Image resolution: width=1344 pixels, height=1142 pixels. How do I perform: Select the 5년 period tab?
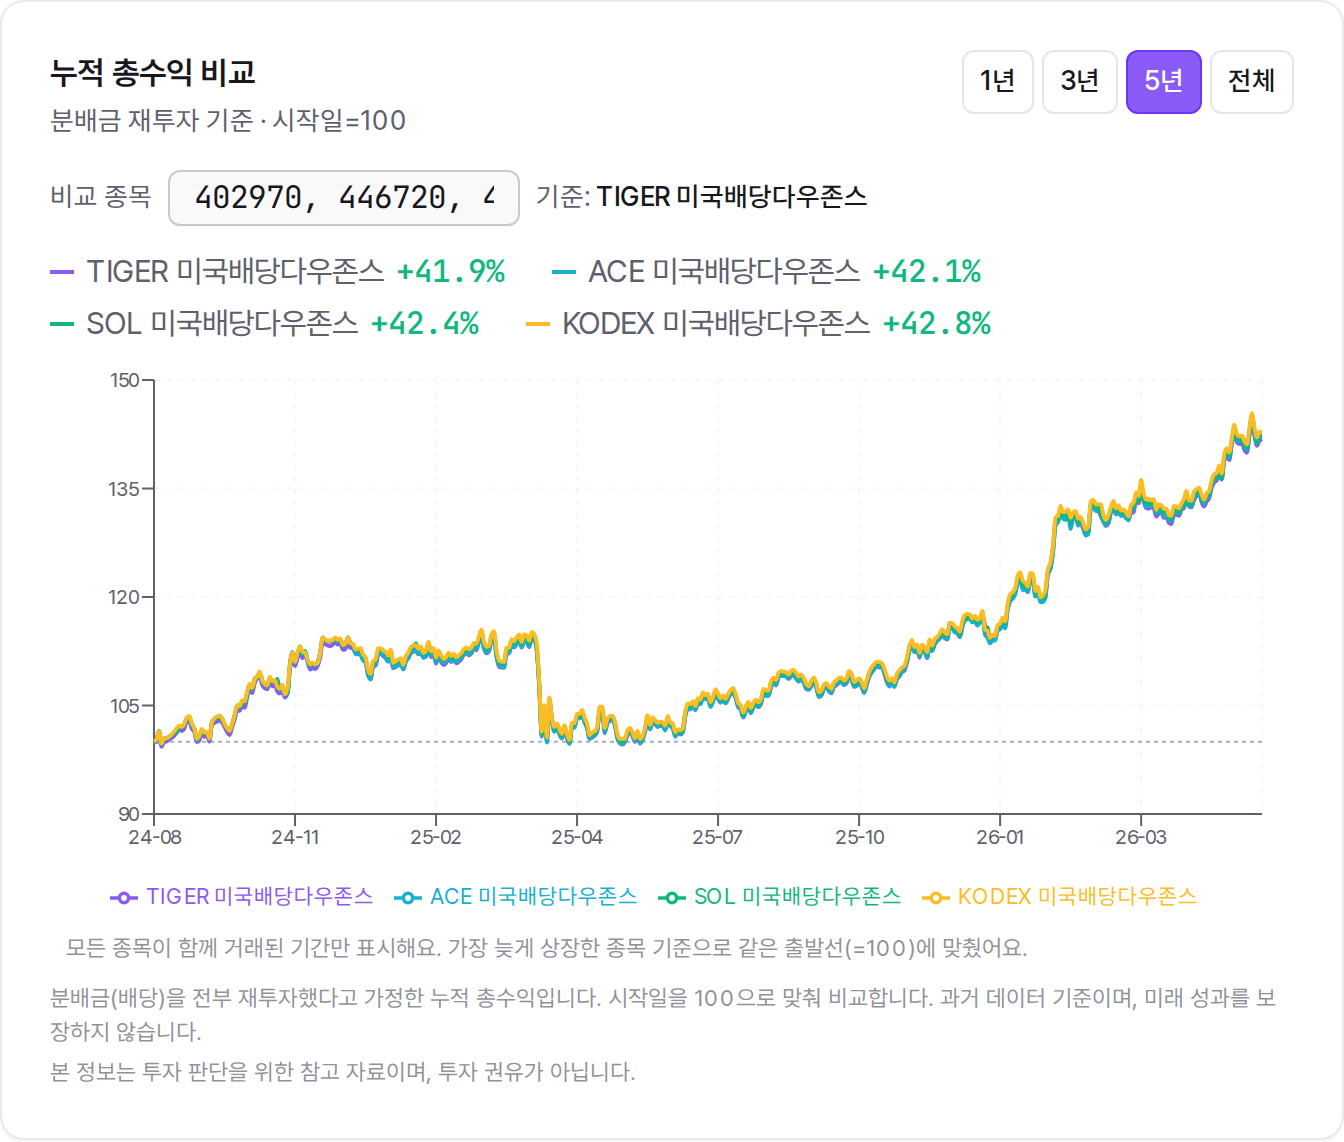pos(1164,81)
